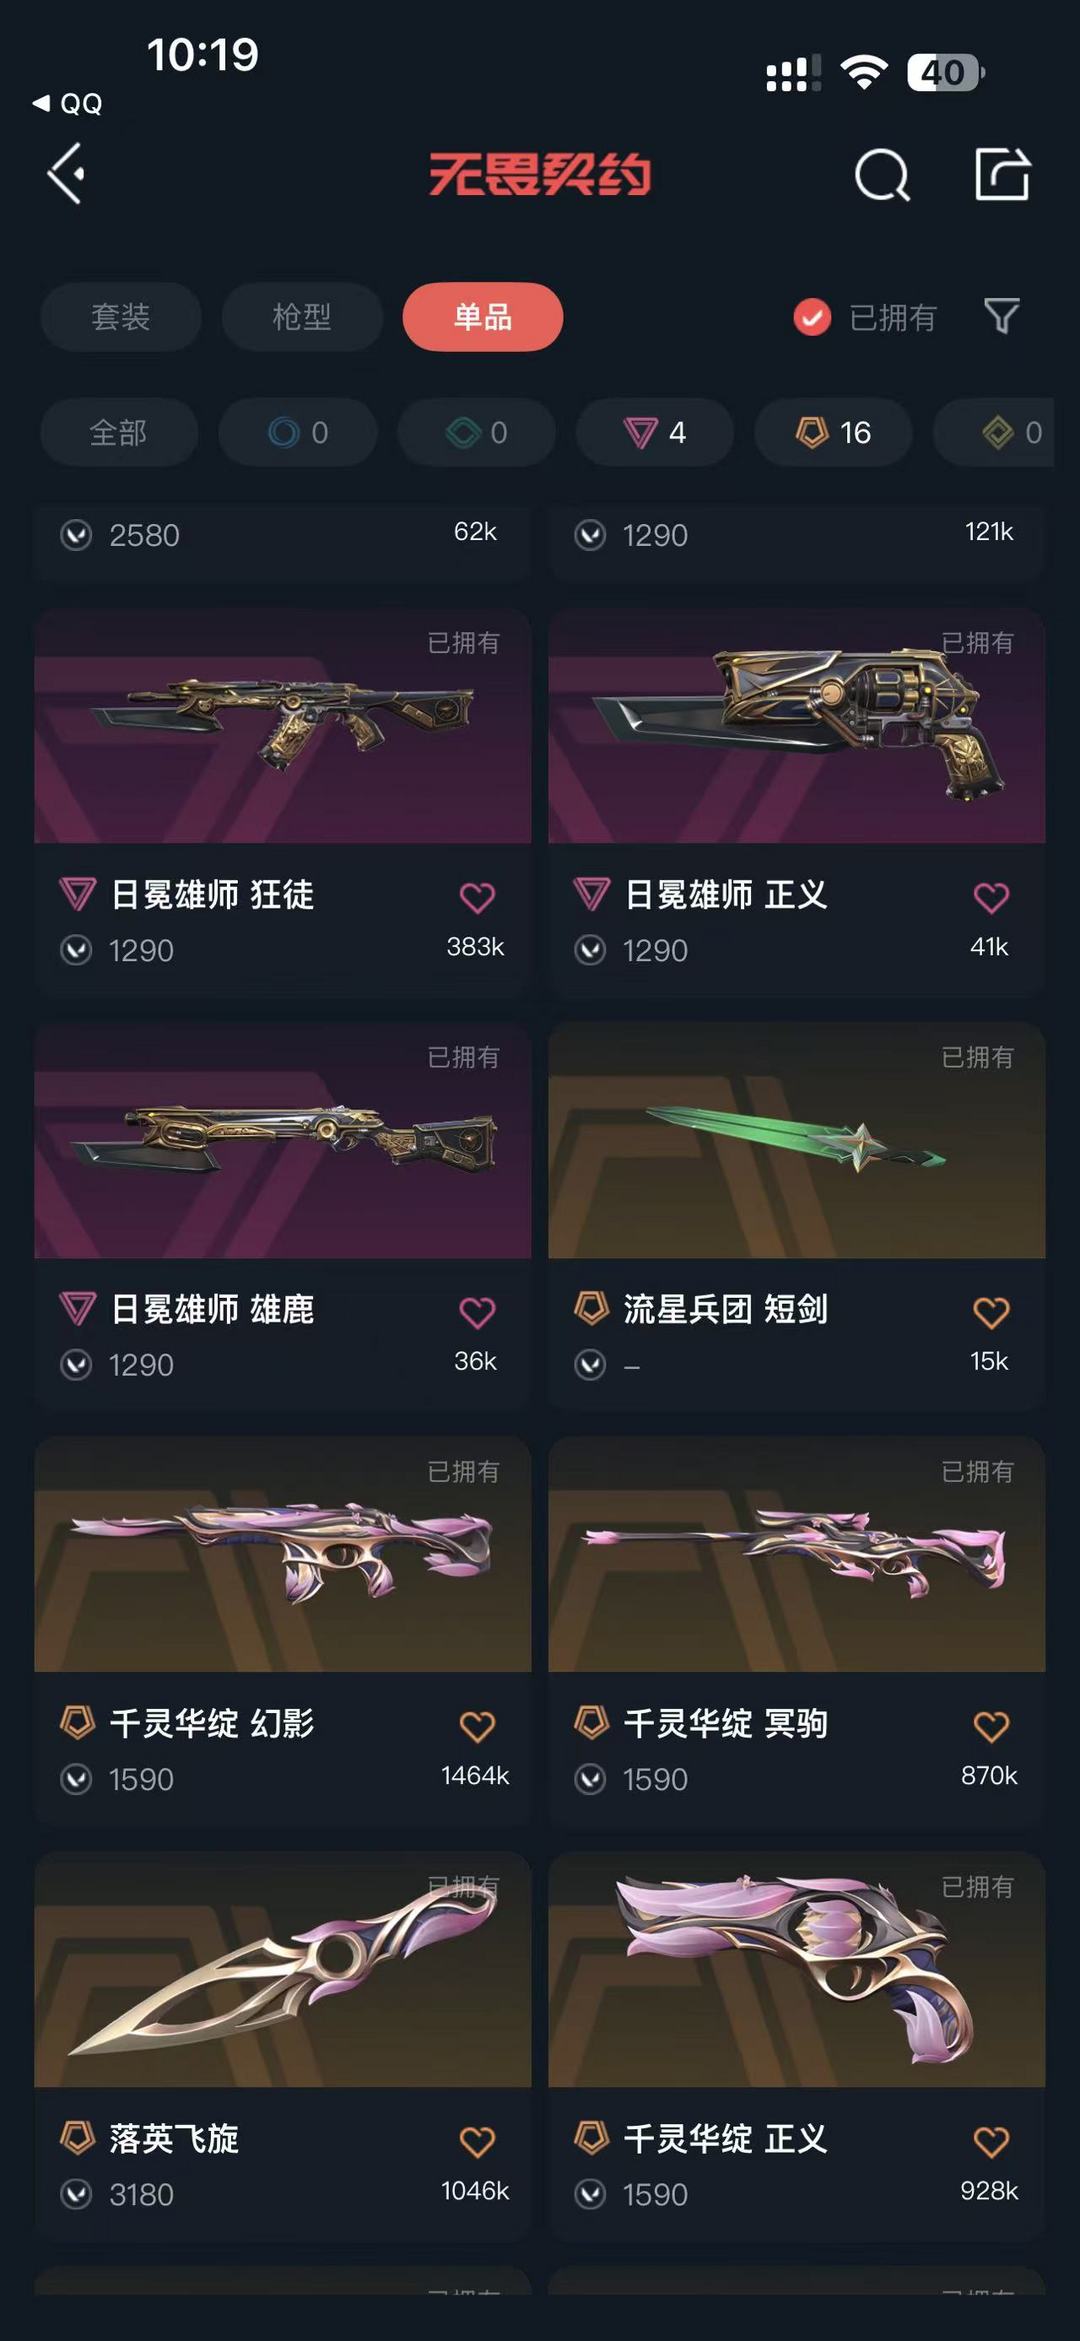Tap the back arrow icon
Viewport: 1080px width, 2341px height.
[x=66, y=174]
